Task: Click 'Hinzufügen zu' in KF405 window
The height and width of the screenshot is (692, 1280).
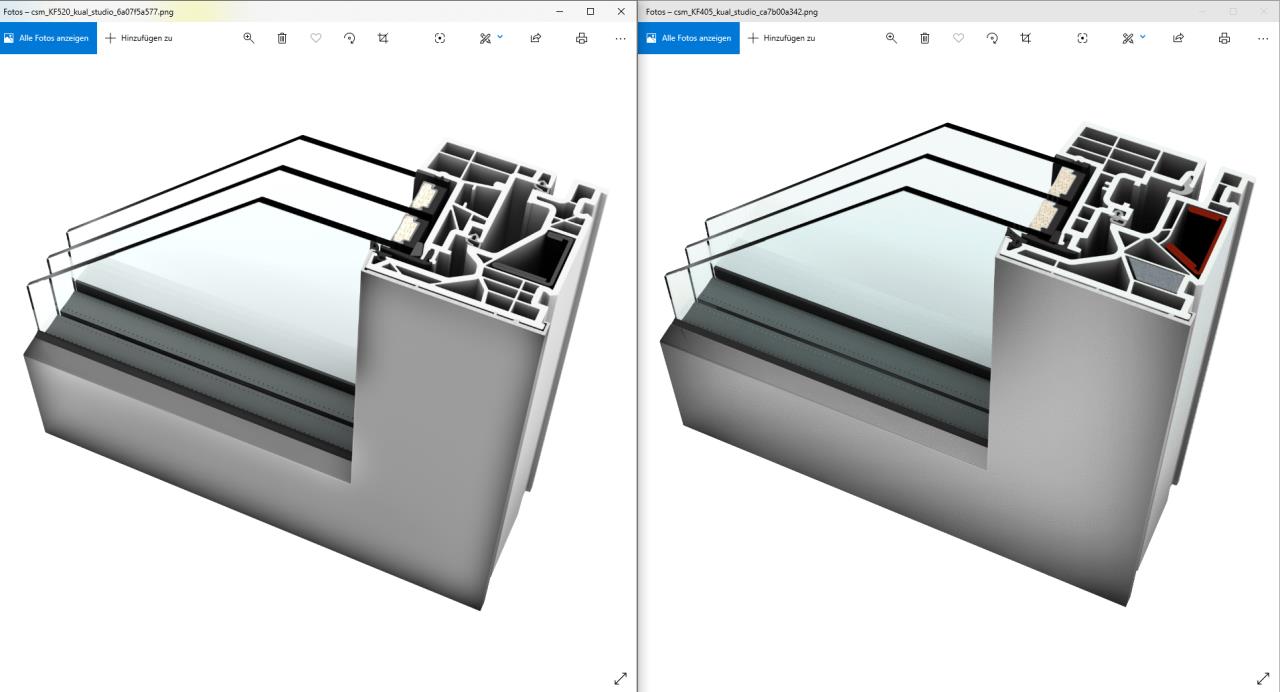Action: pyautogui.click(x=782, y=38)
